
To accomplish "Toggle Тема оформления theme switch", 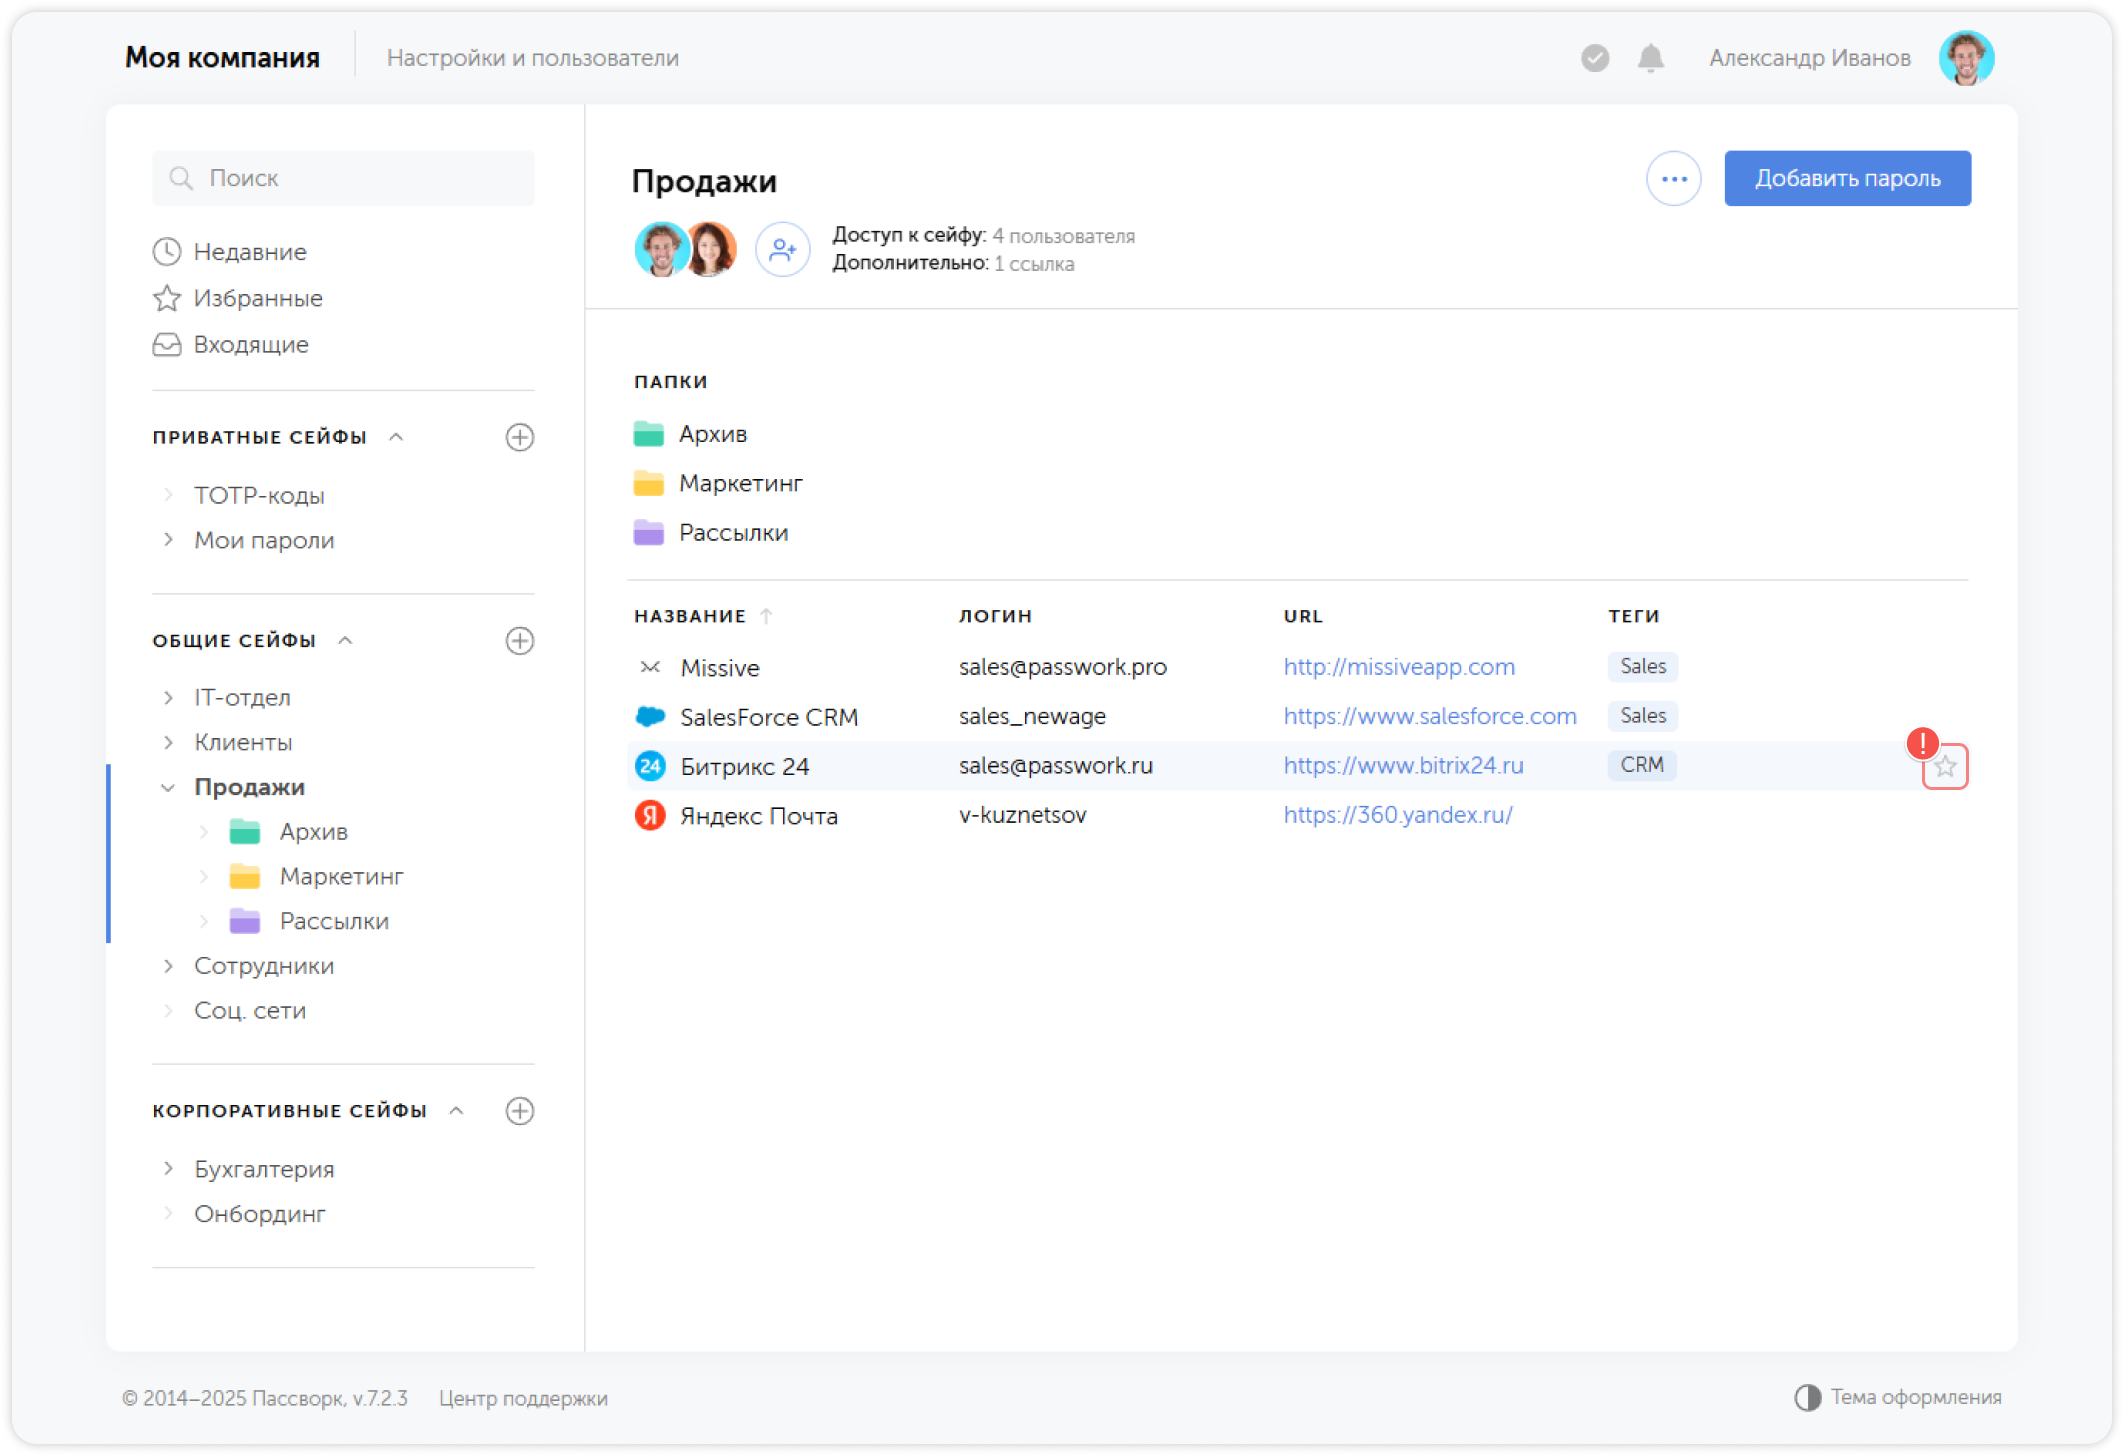I will [x=1807, y=1397].
